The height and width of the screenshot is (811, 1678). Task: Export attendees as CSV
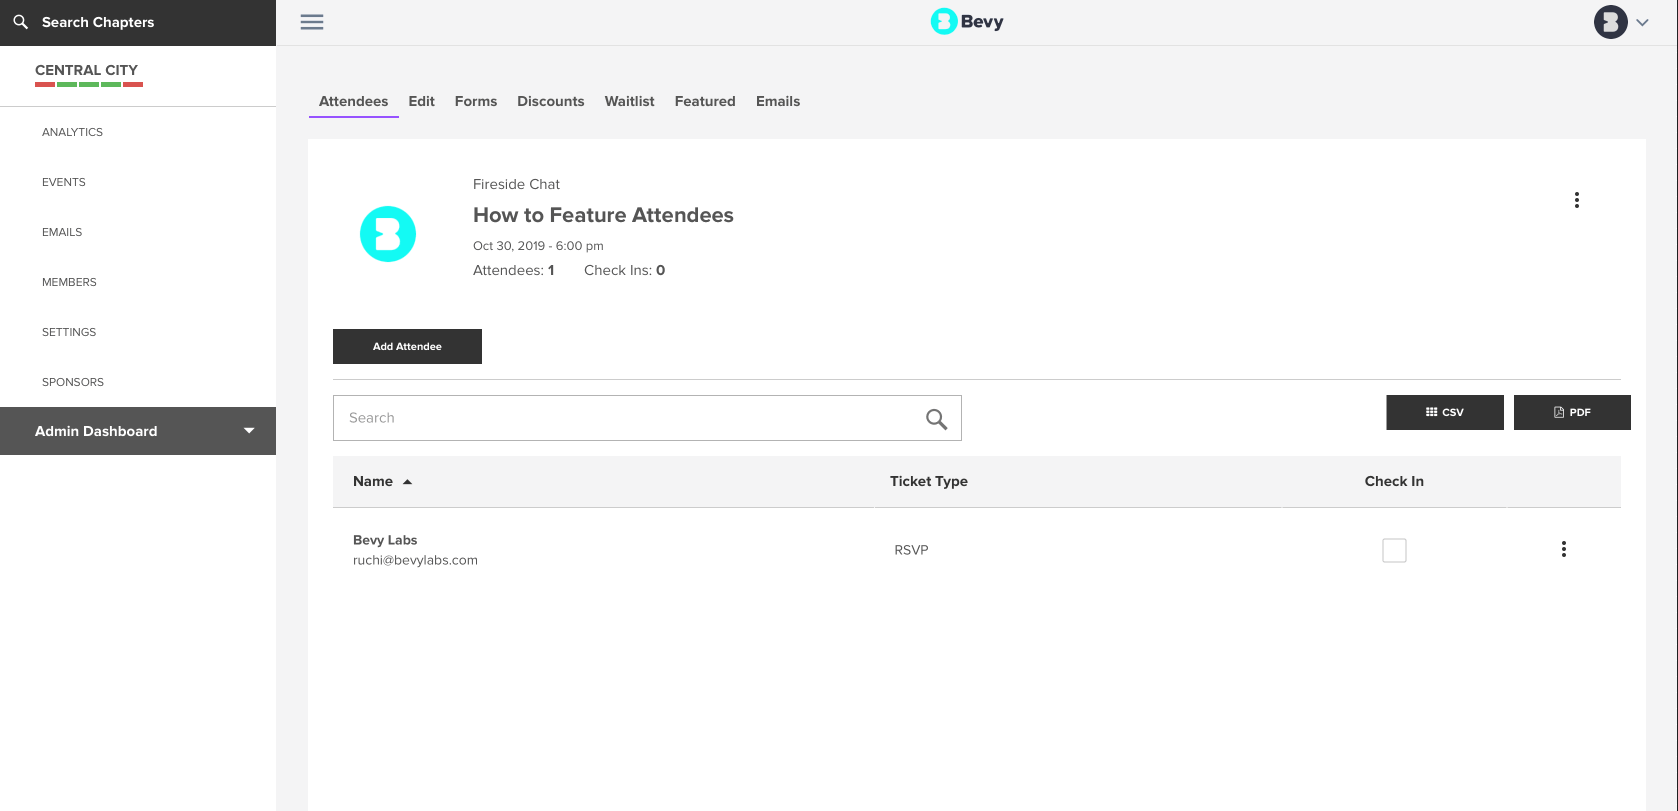pyautogui.click(x=1445, y=412)
